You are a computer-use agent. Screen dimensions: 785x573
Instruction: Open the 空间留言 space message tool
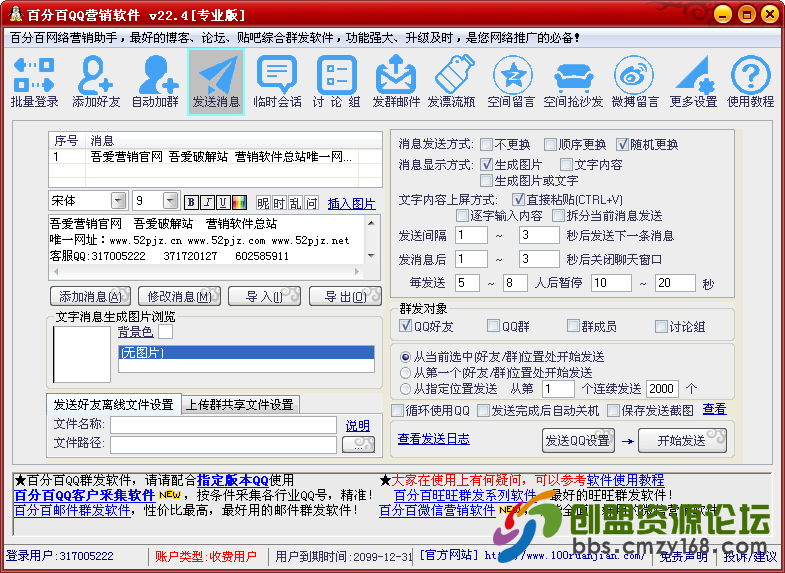(x=511, y=82)
